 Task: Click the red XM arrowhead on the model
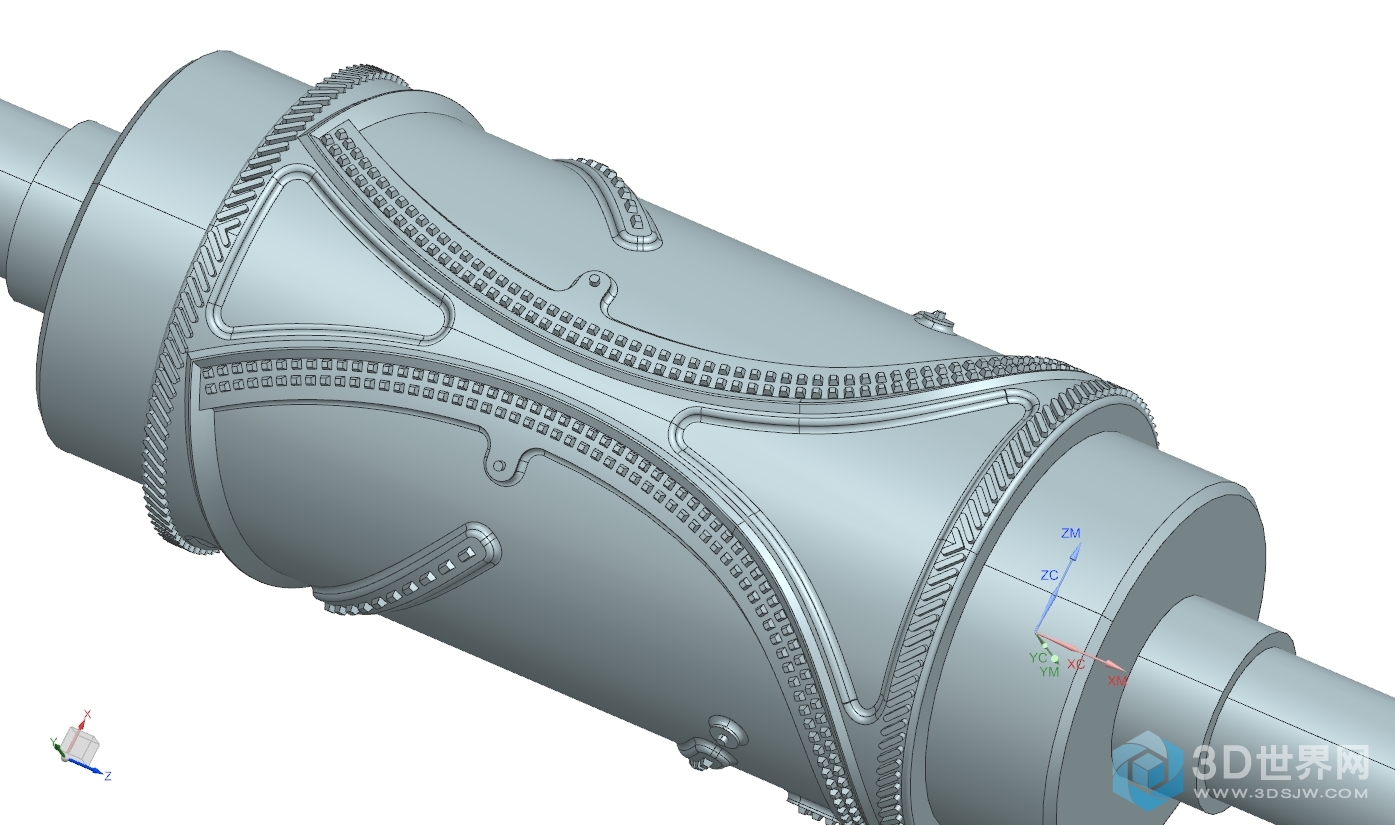(x=1117, y=668)
